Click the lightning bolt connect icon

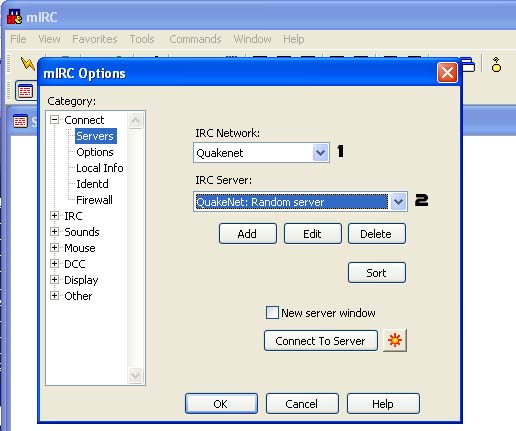[27, 63]
